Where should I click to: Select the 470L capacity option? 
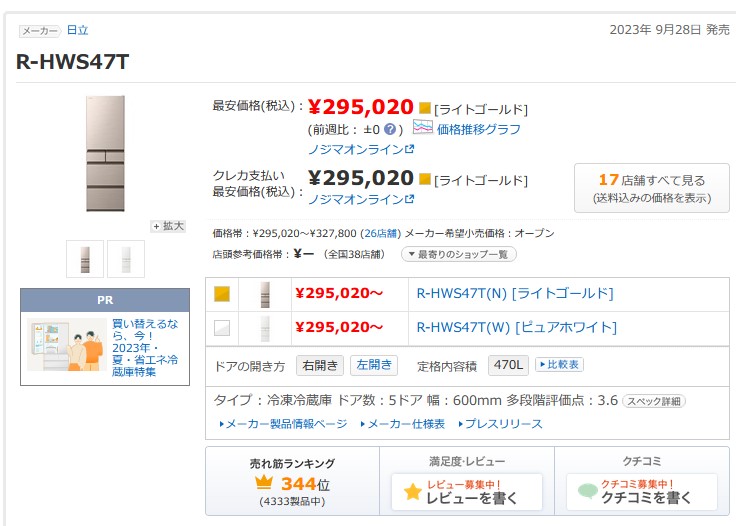[508, 365]
